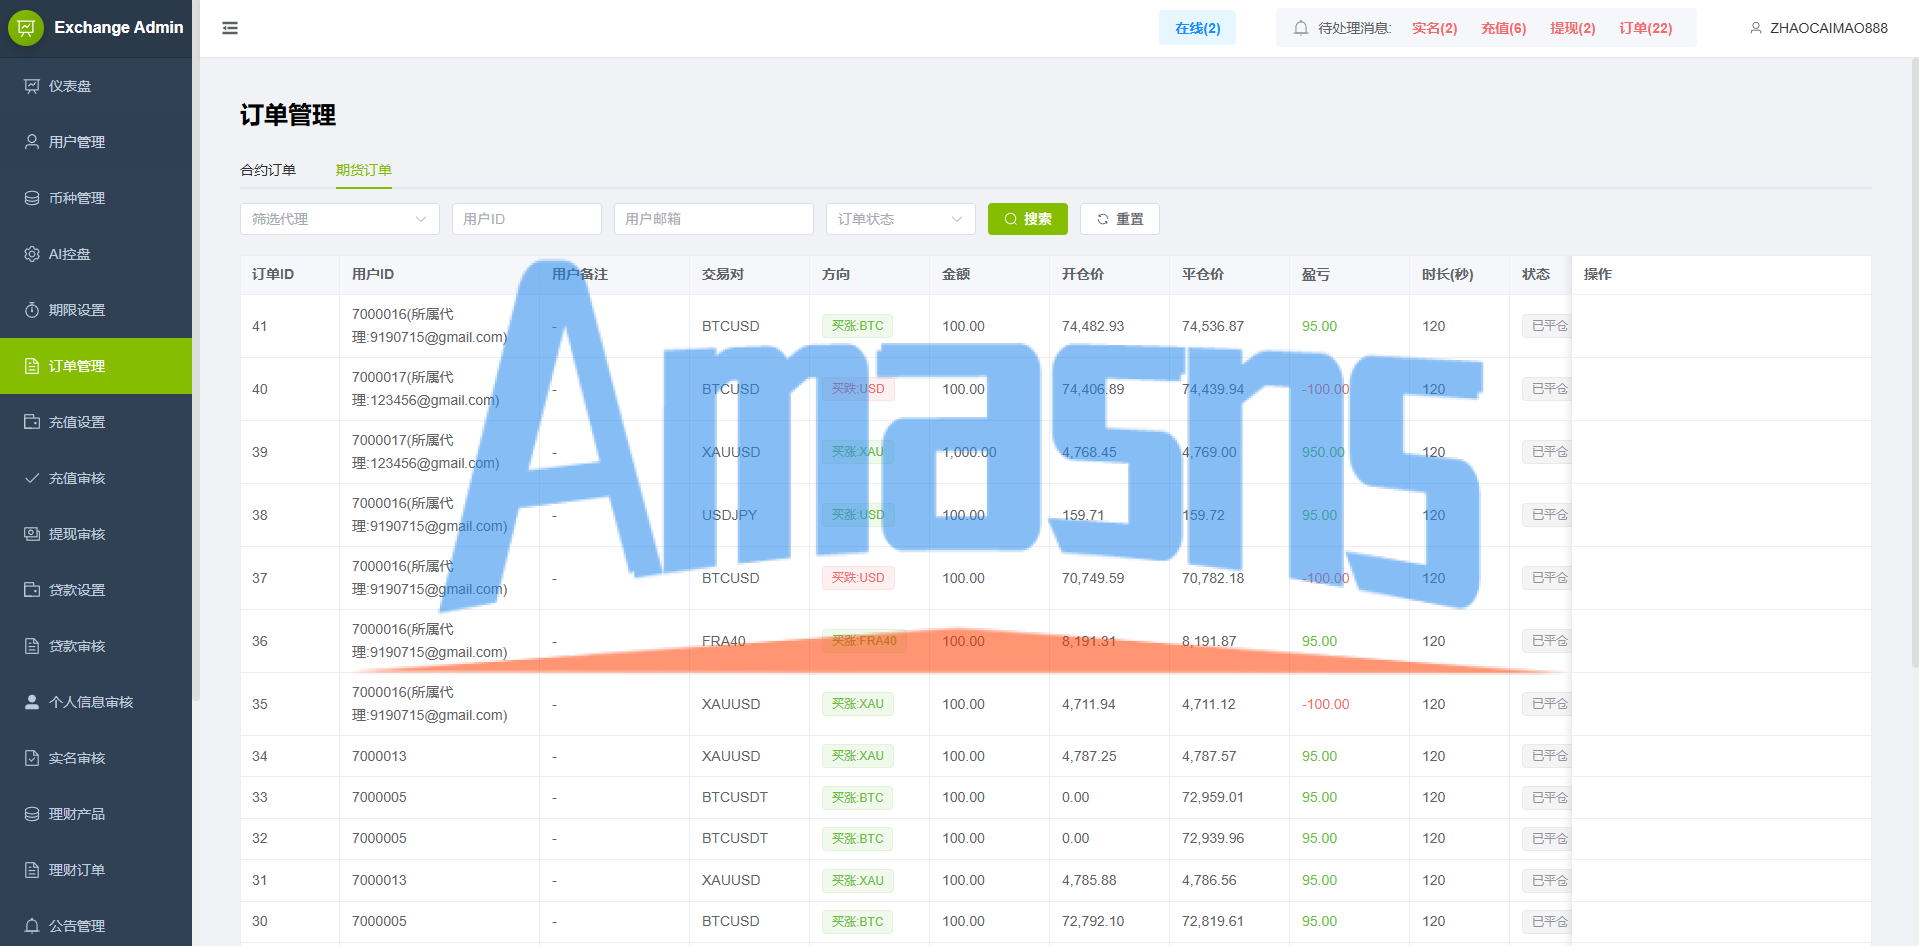Switch to the 合约订单 tab
Viewport: 1919px width, 946px height.
tap(268, 170)
